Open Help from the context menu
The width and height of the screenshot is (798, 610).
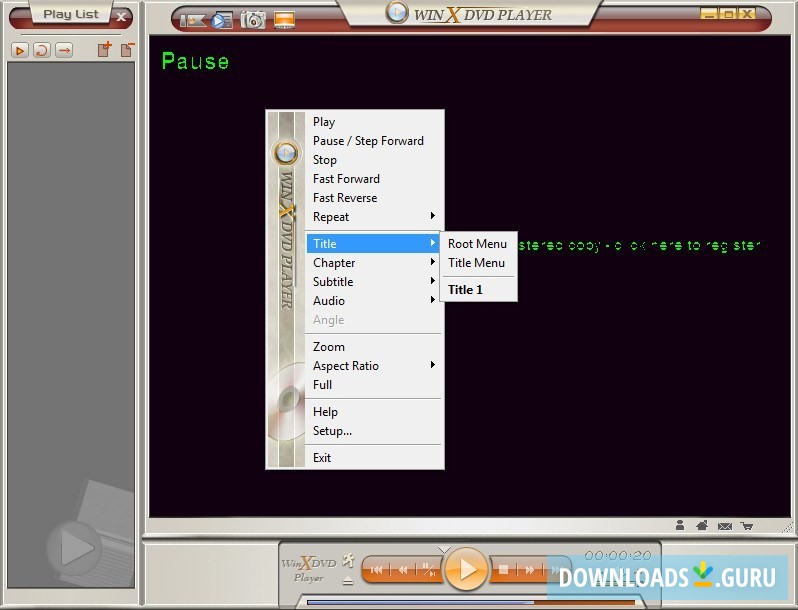[x=375, y=412]
